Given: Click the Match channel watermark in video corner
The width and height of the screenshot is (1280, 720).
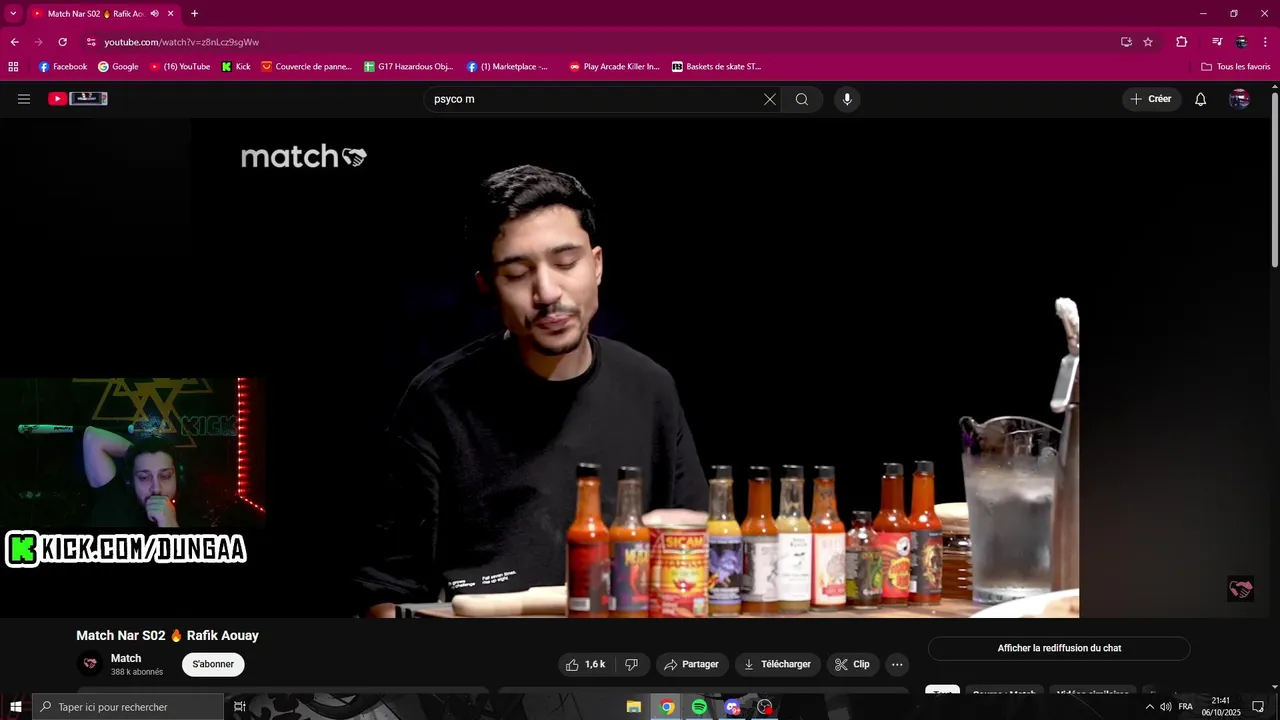Looking at the screenshot, I should click(x=1240, y=589).
